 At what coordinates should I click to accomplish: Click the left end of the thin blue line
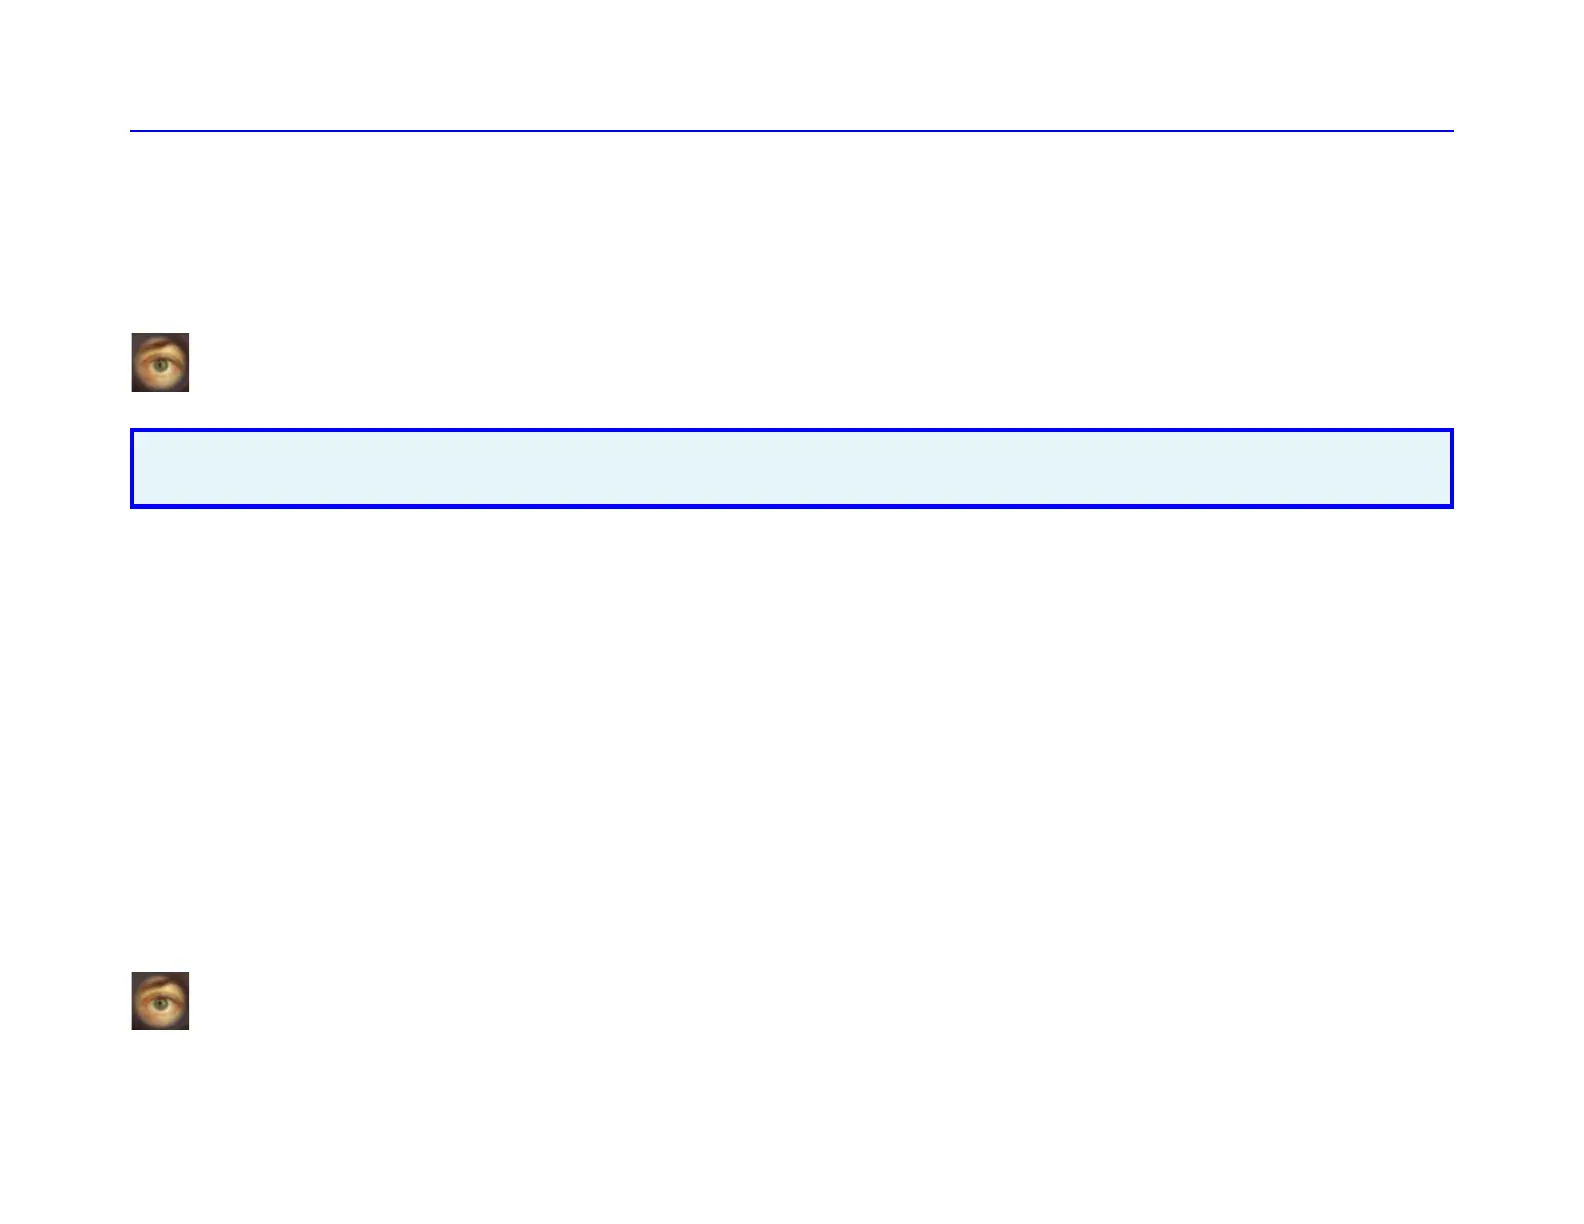tap(133, 131)
